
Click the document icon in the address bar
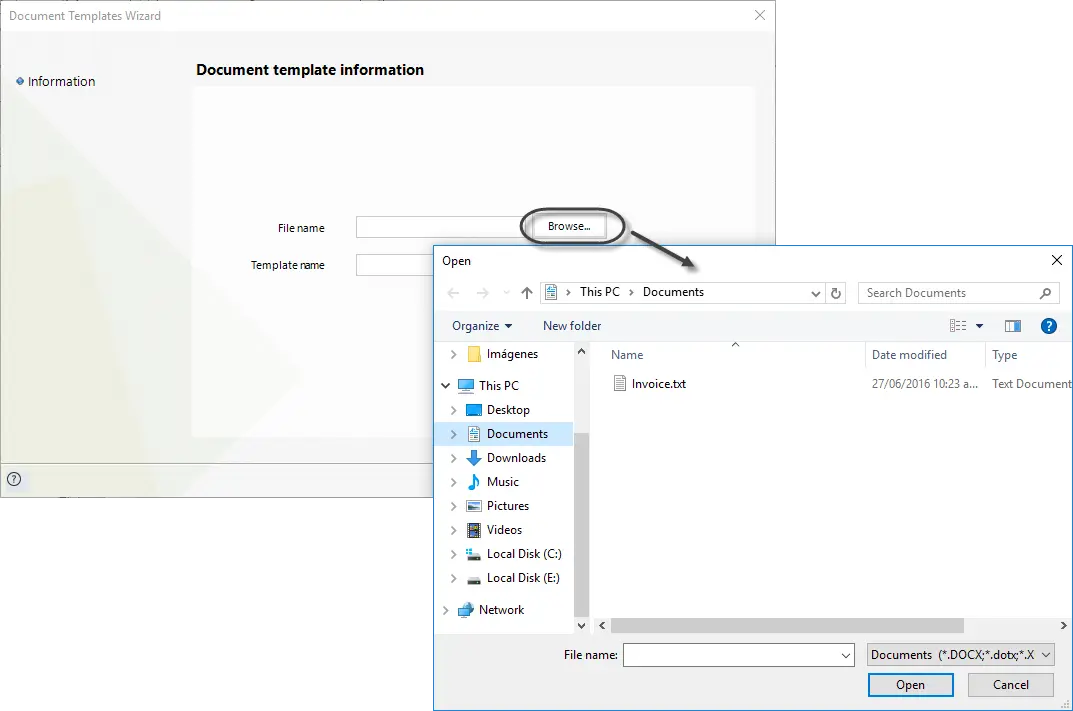pos(551,292)
